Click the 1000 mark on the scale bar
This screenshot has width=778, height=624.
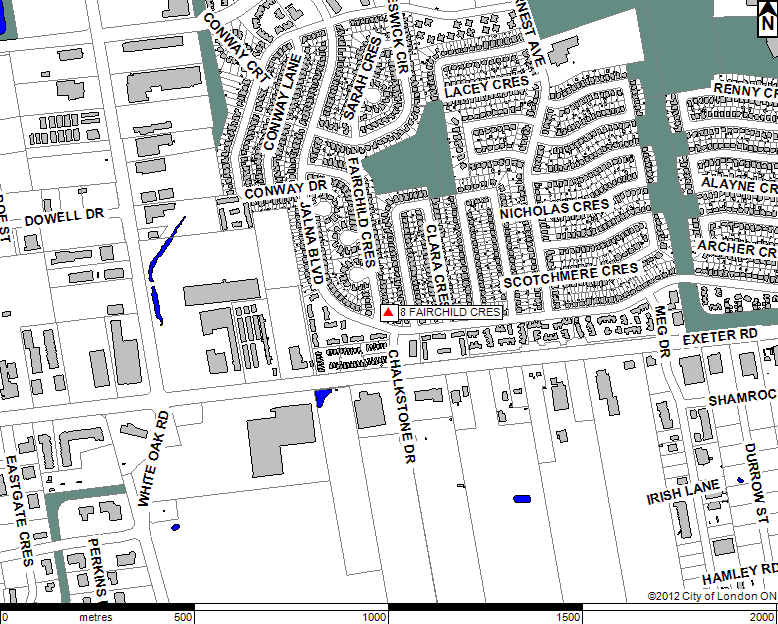[x=376, y=617]
